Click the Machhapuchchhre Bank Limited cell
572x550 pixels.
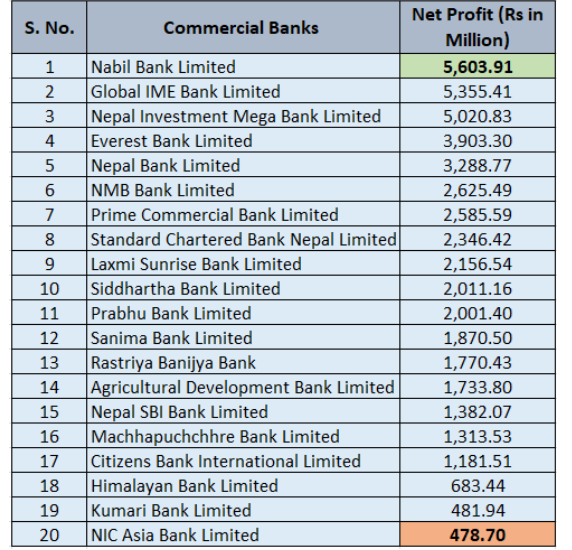click(243, 436)
